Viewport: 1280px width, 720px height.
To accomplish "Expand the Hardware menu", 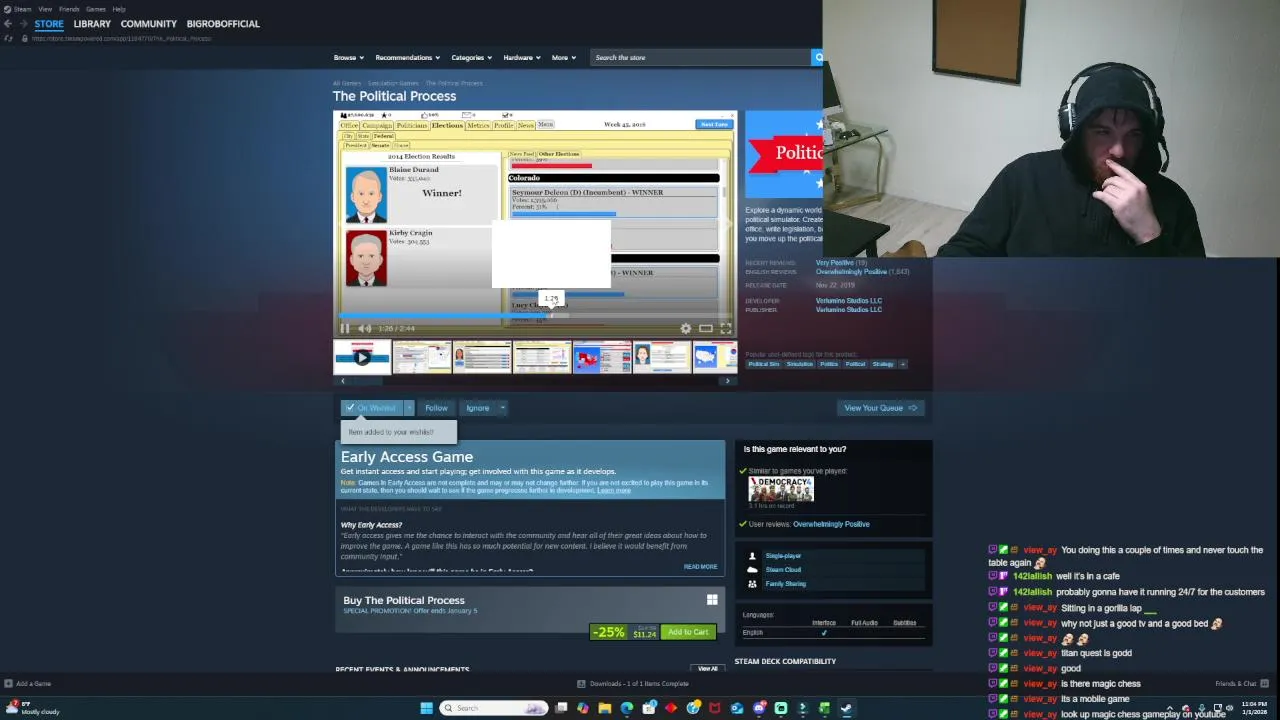I will click(x=521, y=58).
